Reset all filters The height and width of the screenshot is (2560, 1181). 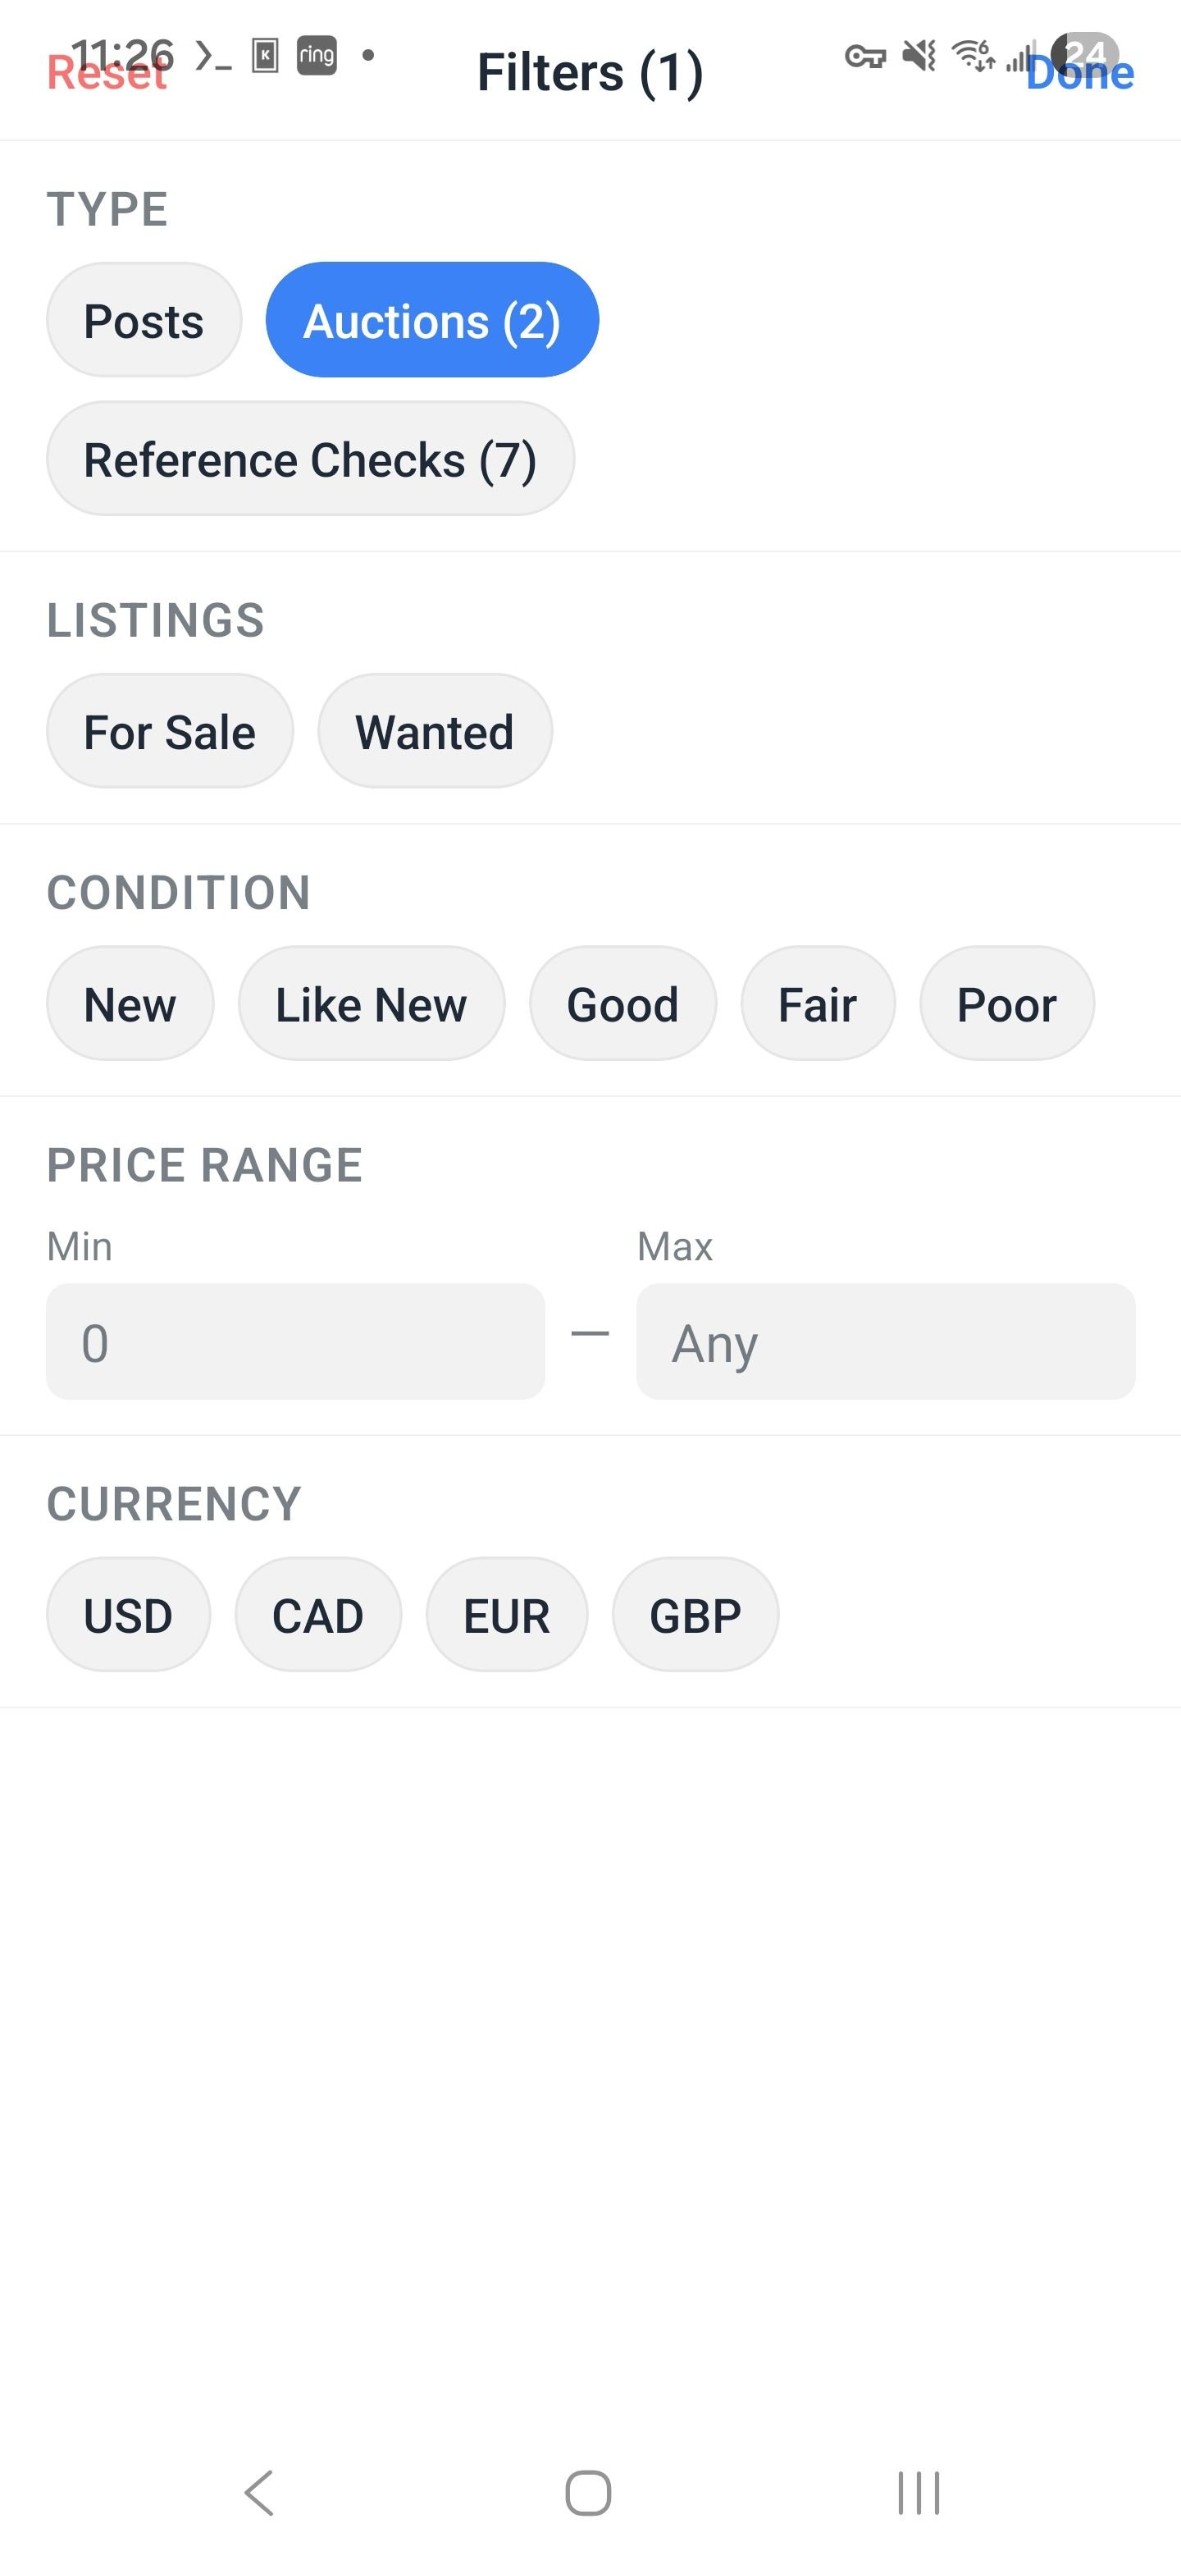pos(107,74)
